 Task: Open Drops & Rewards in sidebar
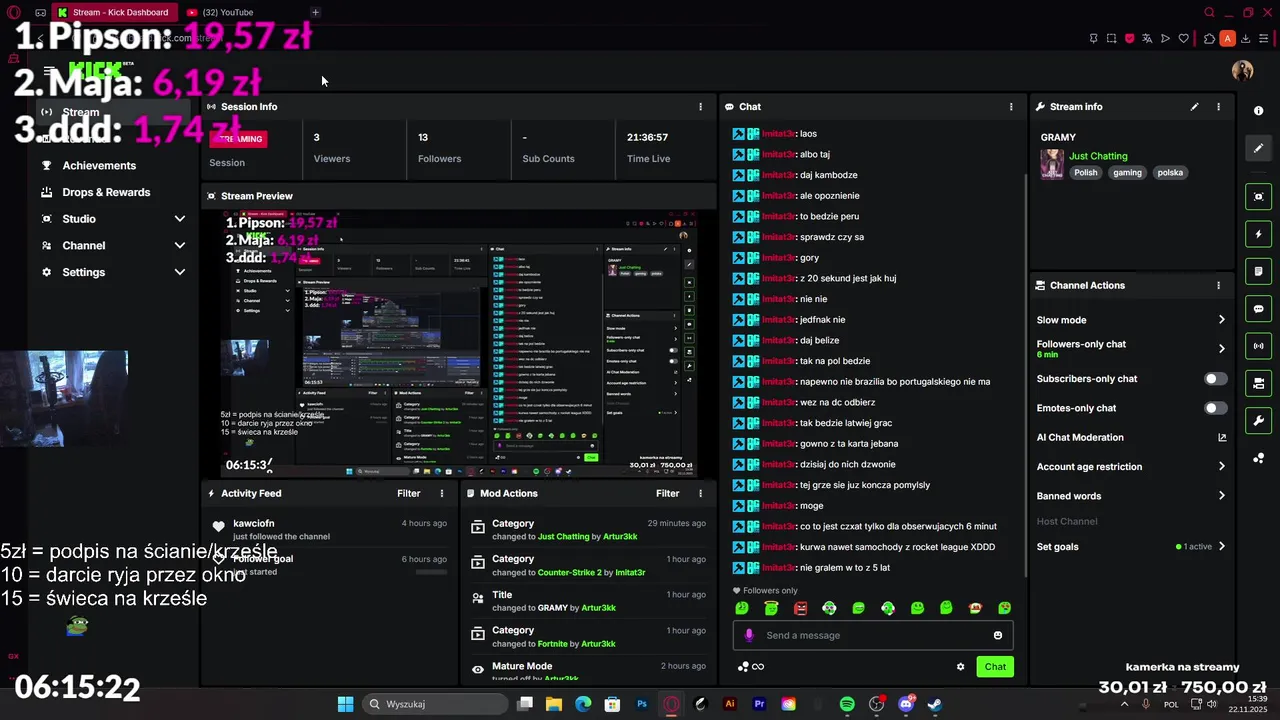[x=106, y=192]
